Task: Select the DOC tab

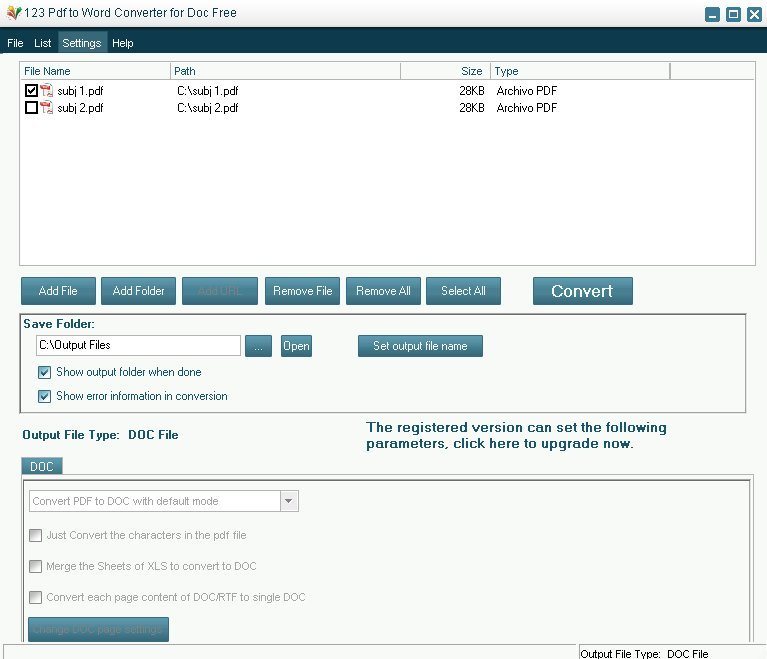Action: 42,466
